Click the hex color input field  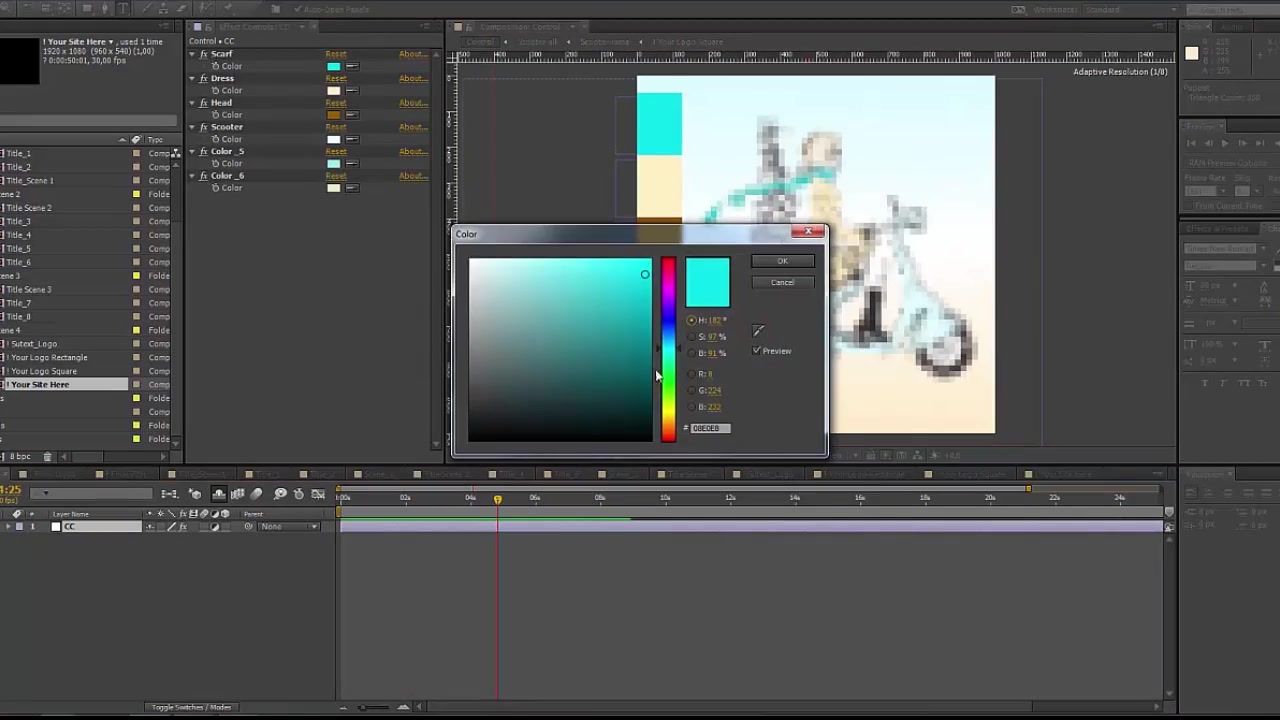tap(711, 428)
